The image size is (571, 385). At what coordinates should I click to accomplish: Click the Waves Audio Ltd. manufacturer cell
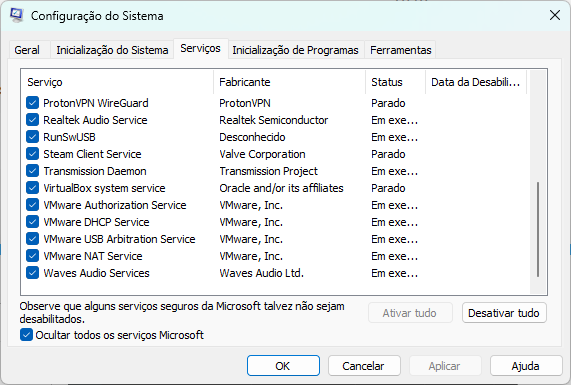[x=261, y=273]
